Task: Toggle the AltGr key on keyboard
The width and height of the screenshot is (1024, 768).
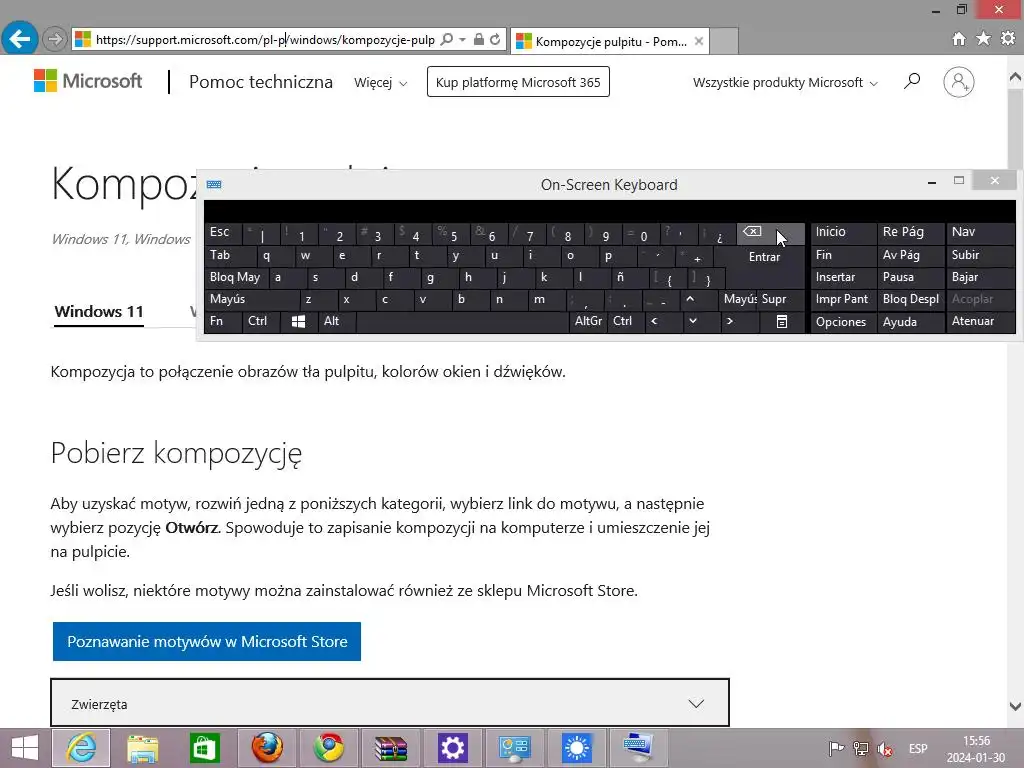Action: pyautogui.click(x=588, y=321)
